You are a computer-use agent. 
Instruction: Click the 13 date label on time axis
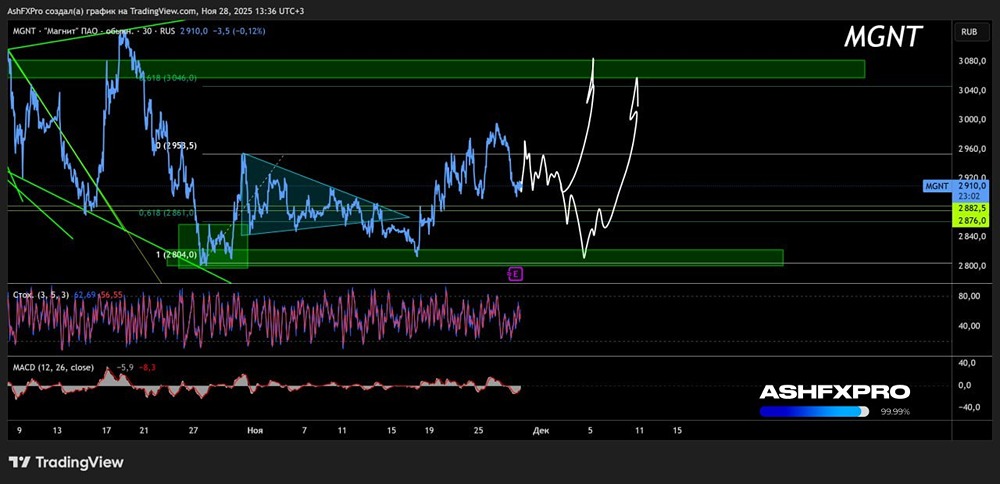(57, 430)
